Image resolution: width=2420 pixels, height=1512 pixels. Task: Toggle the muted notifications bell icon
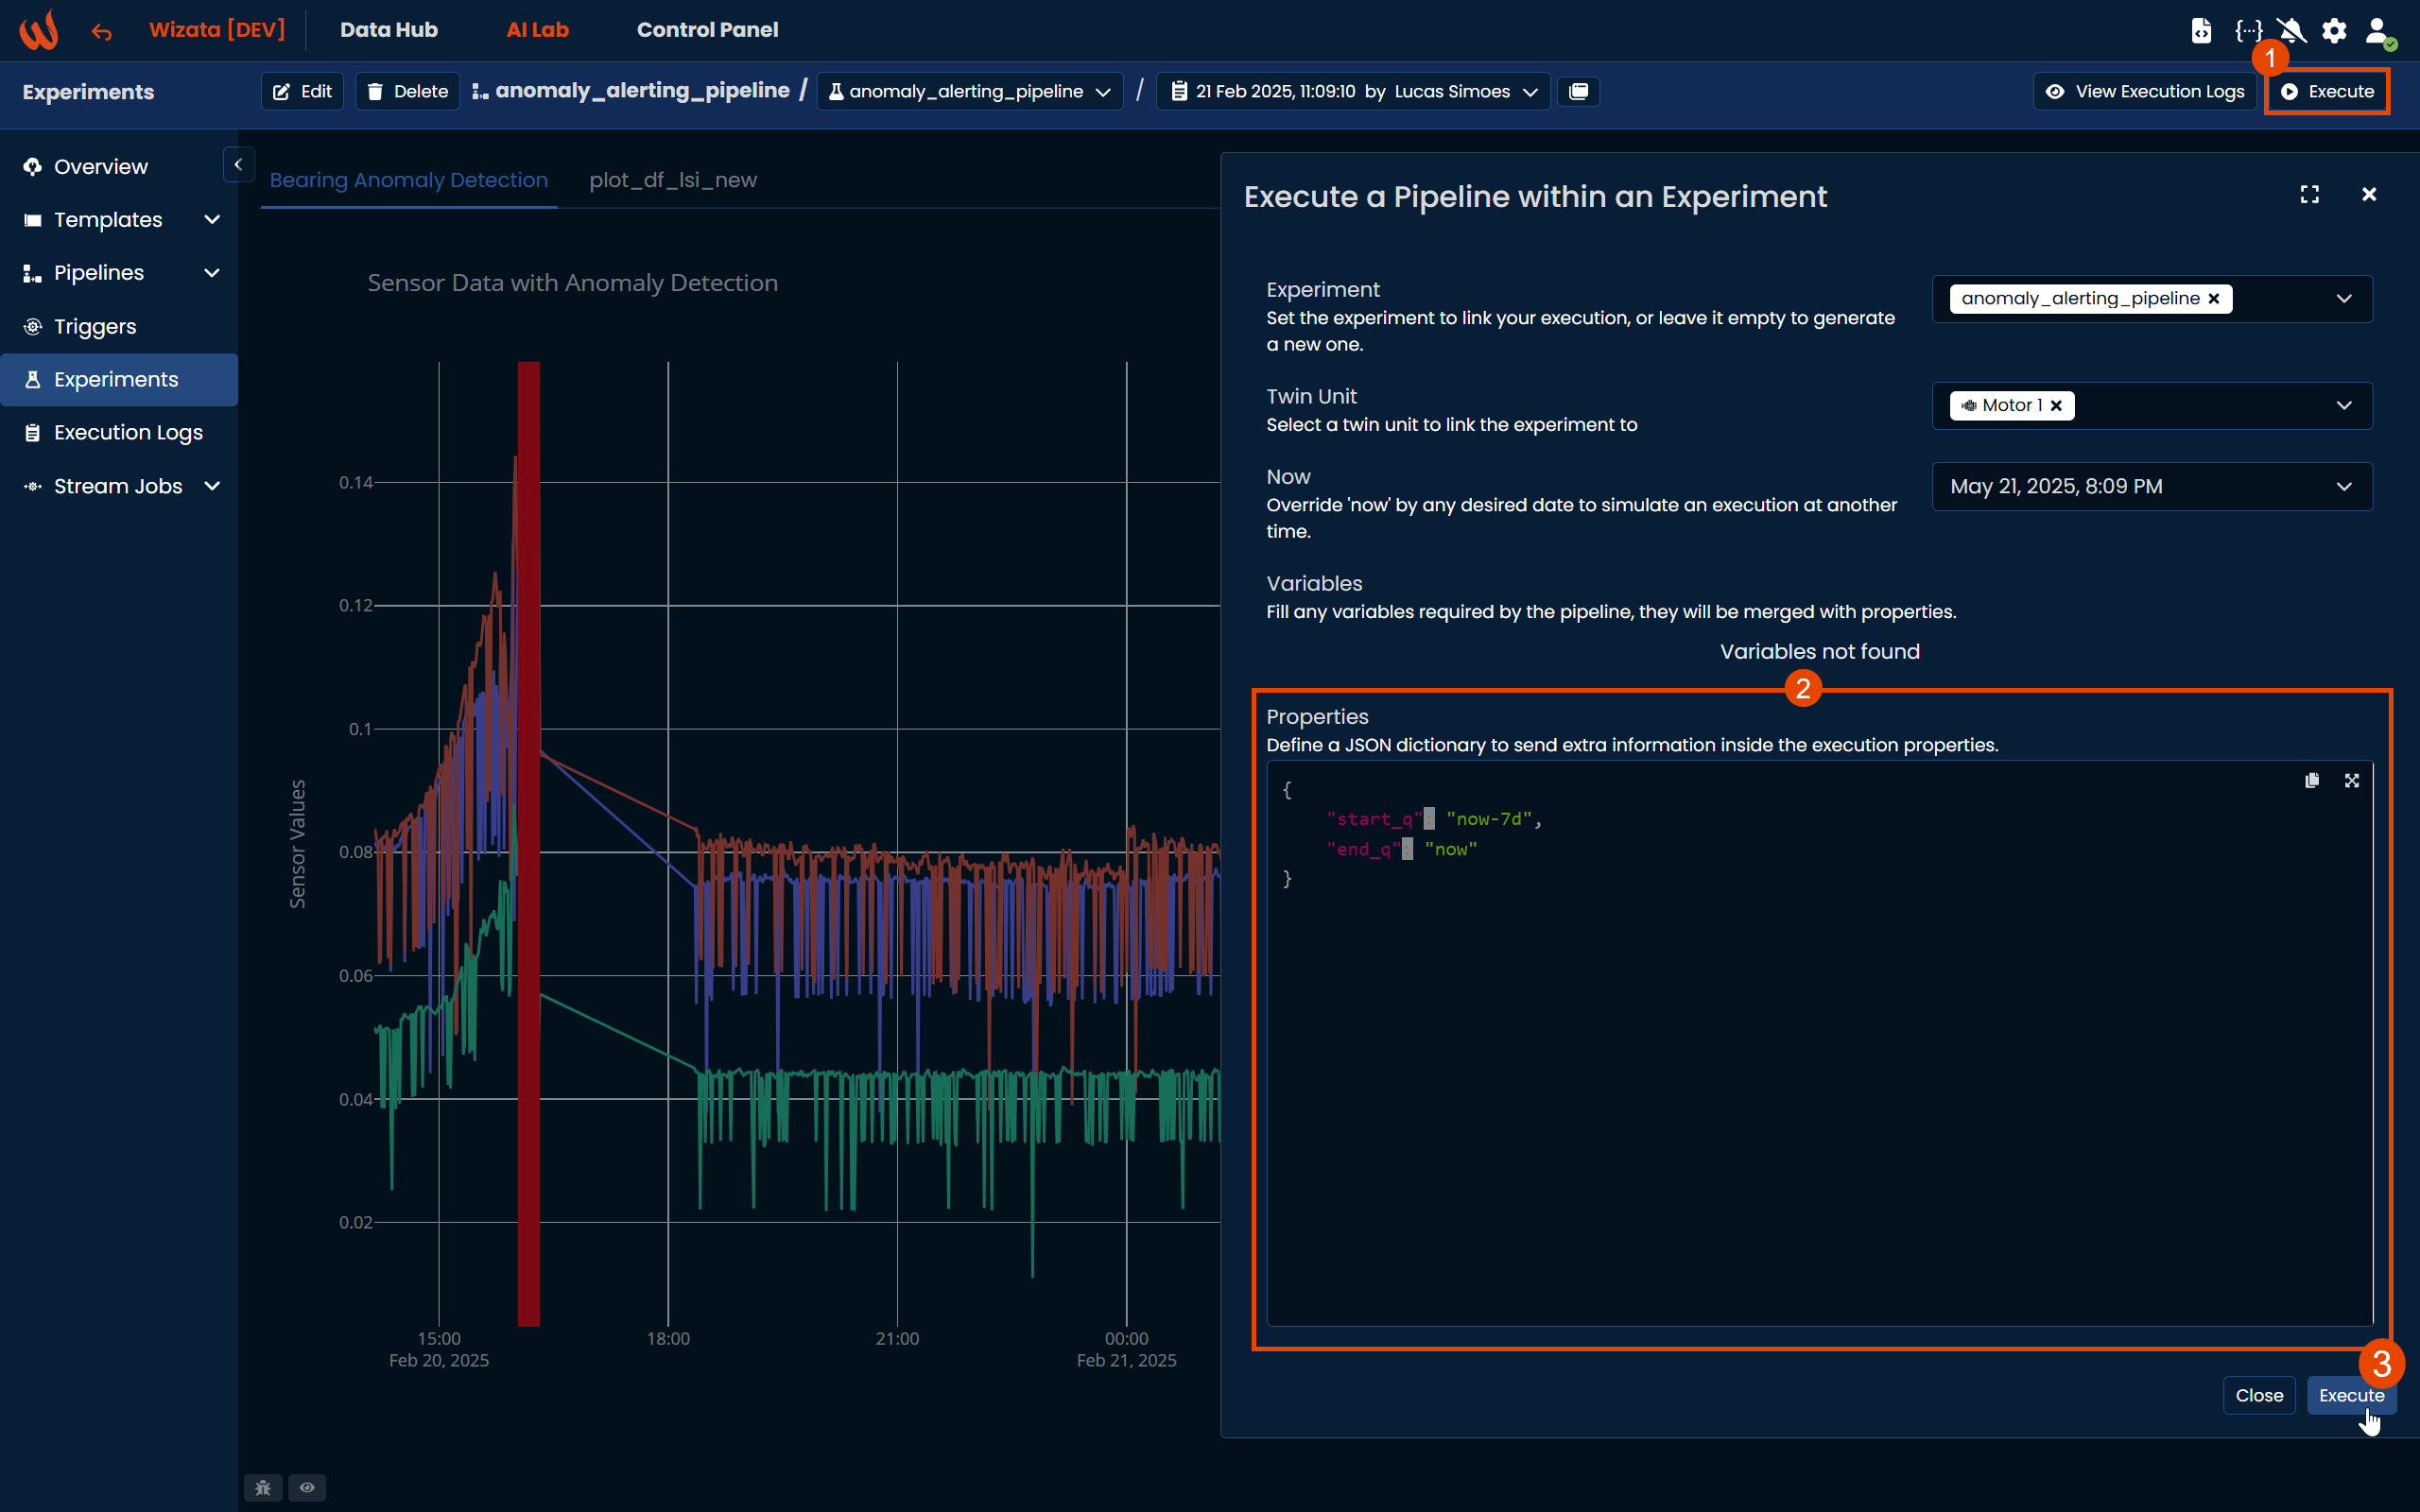tap(2291, 31)
